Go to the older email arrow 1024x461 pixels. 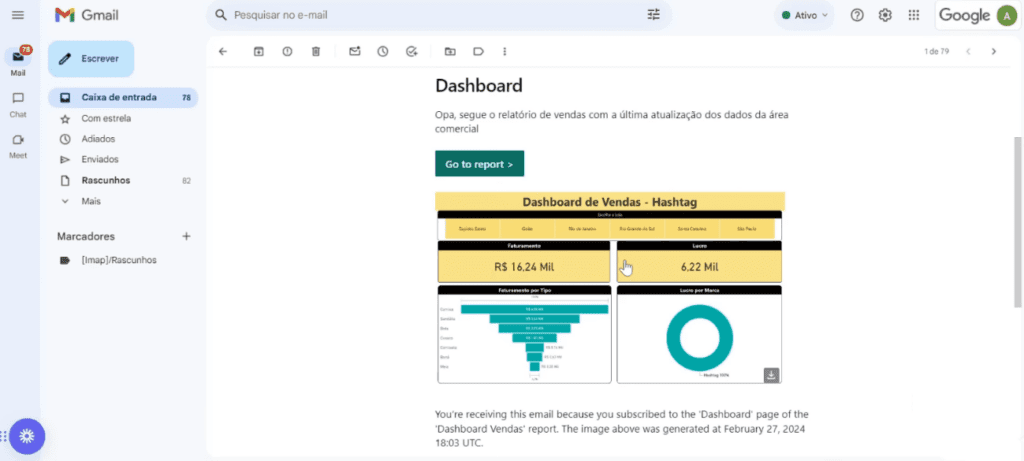tap(994, 52)
